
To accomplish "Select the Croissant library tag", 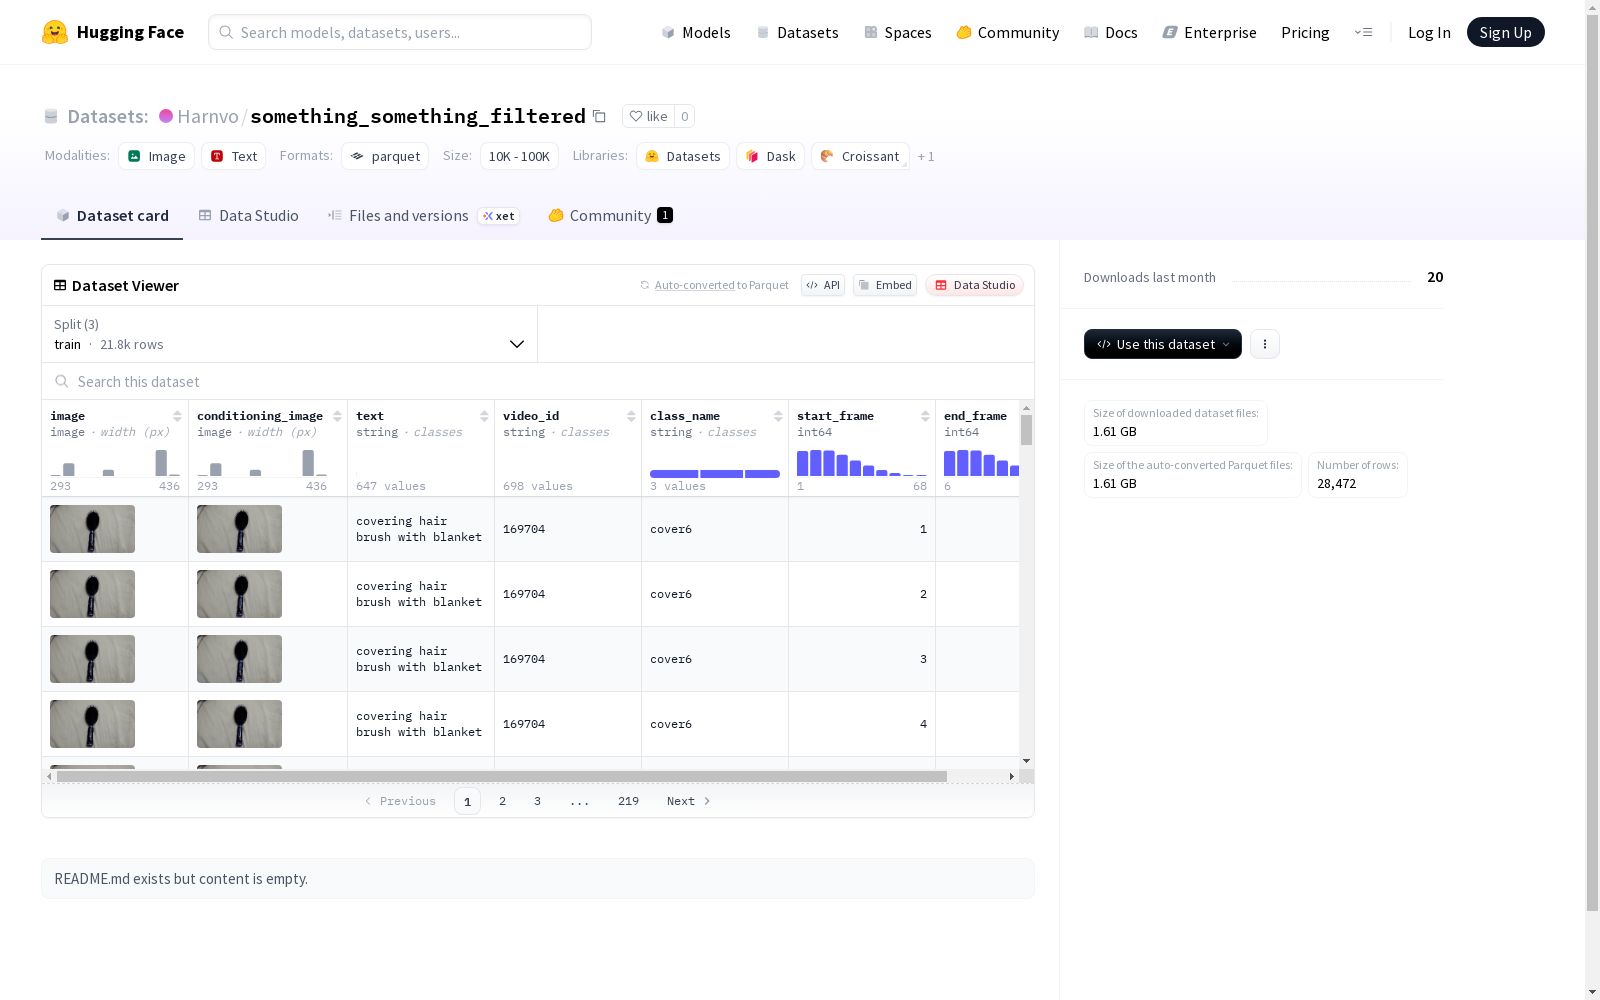I will (860, 156).
